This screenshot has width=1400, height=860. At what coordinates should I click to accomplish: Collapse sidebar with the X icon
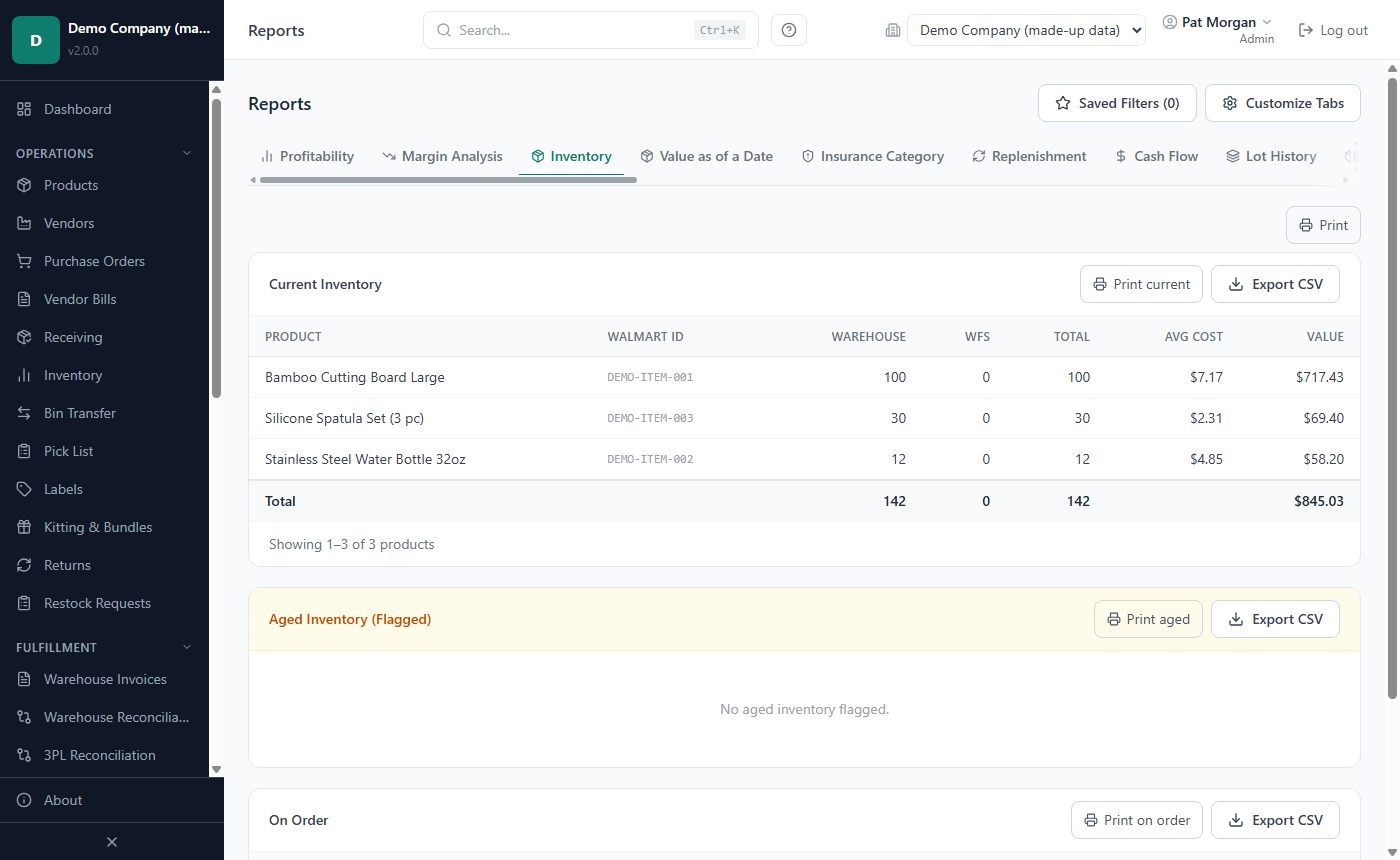click(x=112, y=842)
